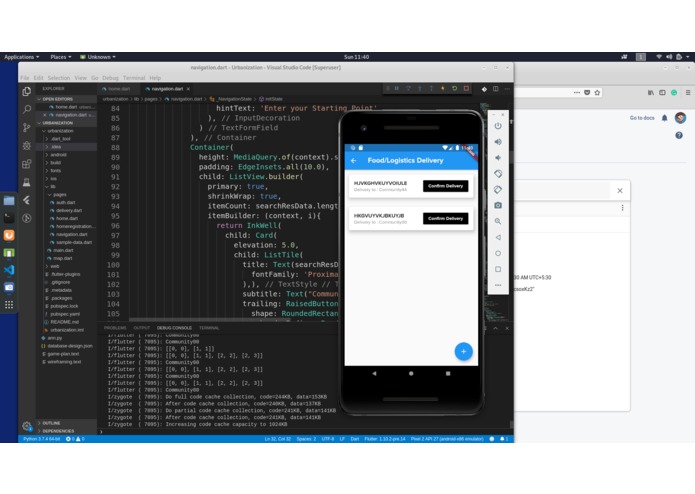Image resolution: width=695 pixels, height=494 pixels.
Task: Switch to the OUTPUT panel tab
Action: point(142,328)
